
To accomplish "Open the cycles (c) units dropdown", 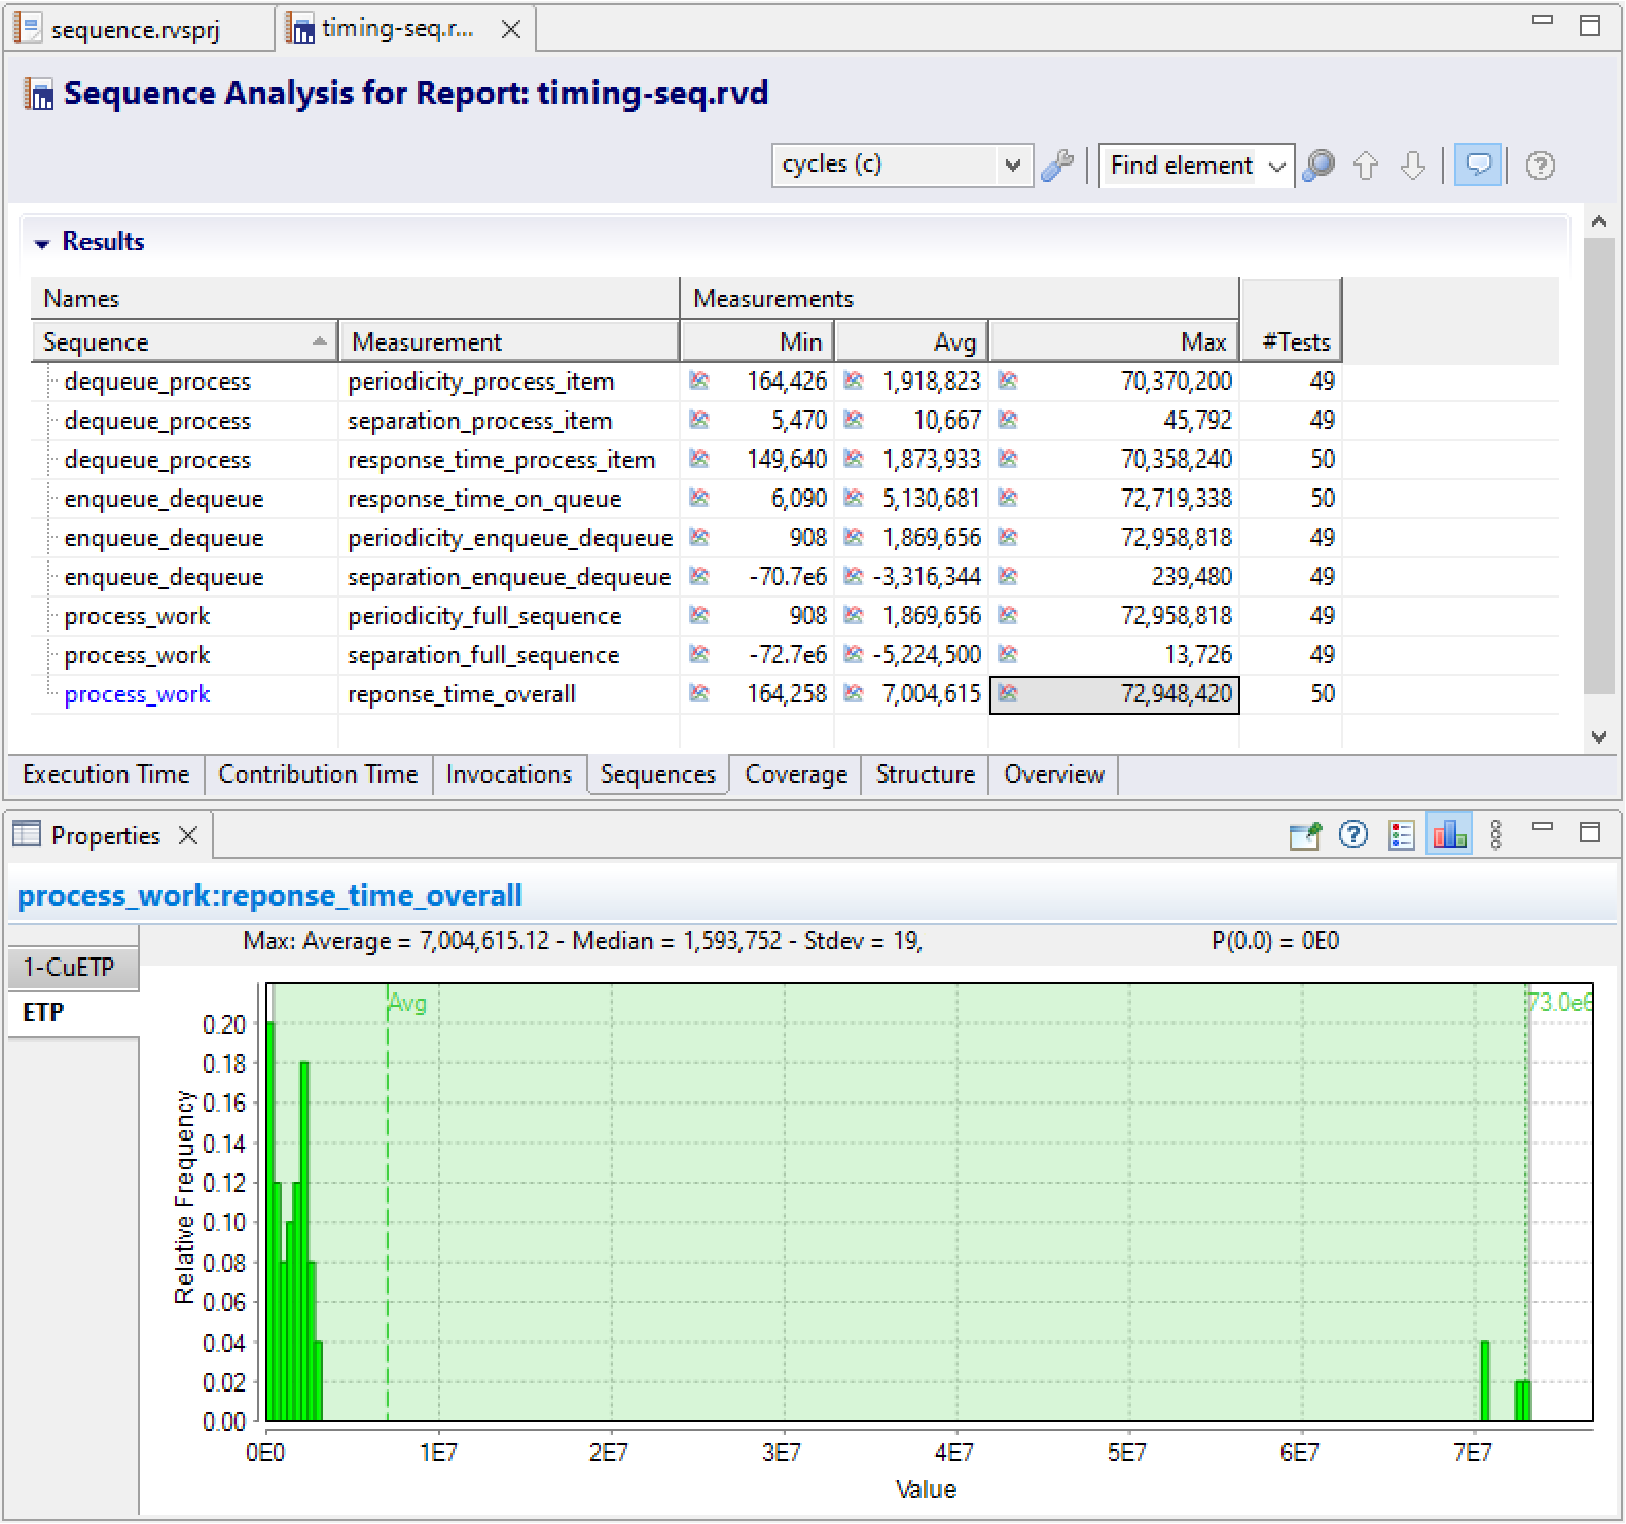I will (902, 165).
